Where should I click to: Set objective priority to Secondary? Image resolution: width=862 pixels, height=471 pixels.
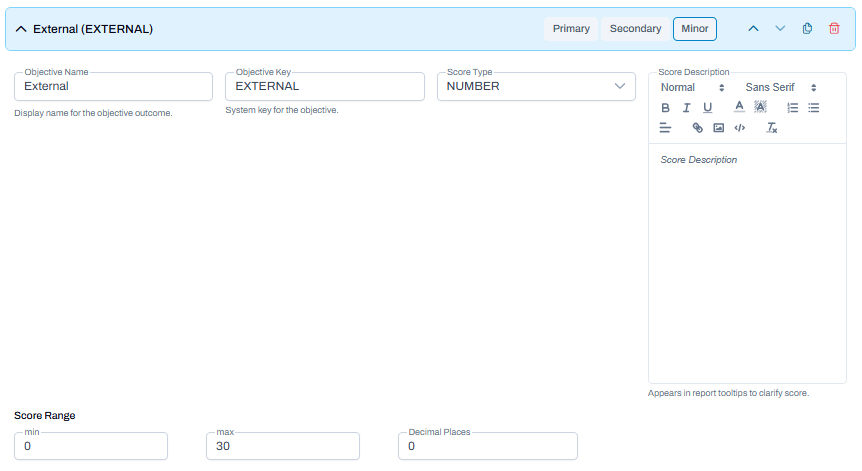click(635, 29)
